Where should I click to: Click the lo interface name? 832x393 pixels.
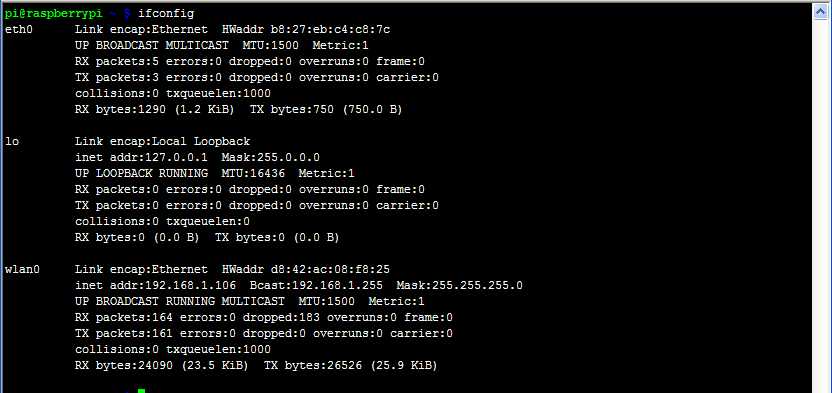(x=12, y=142)
